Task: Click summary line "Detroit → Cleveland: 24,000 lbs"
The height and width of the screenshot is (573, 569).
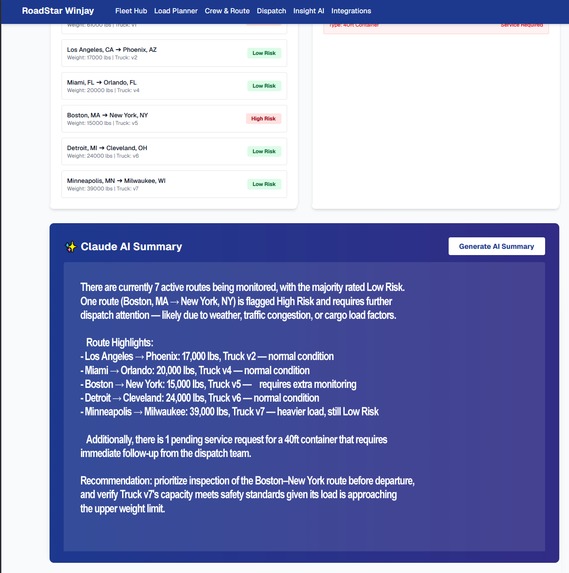Action: pos(200,398)
